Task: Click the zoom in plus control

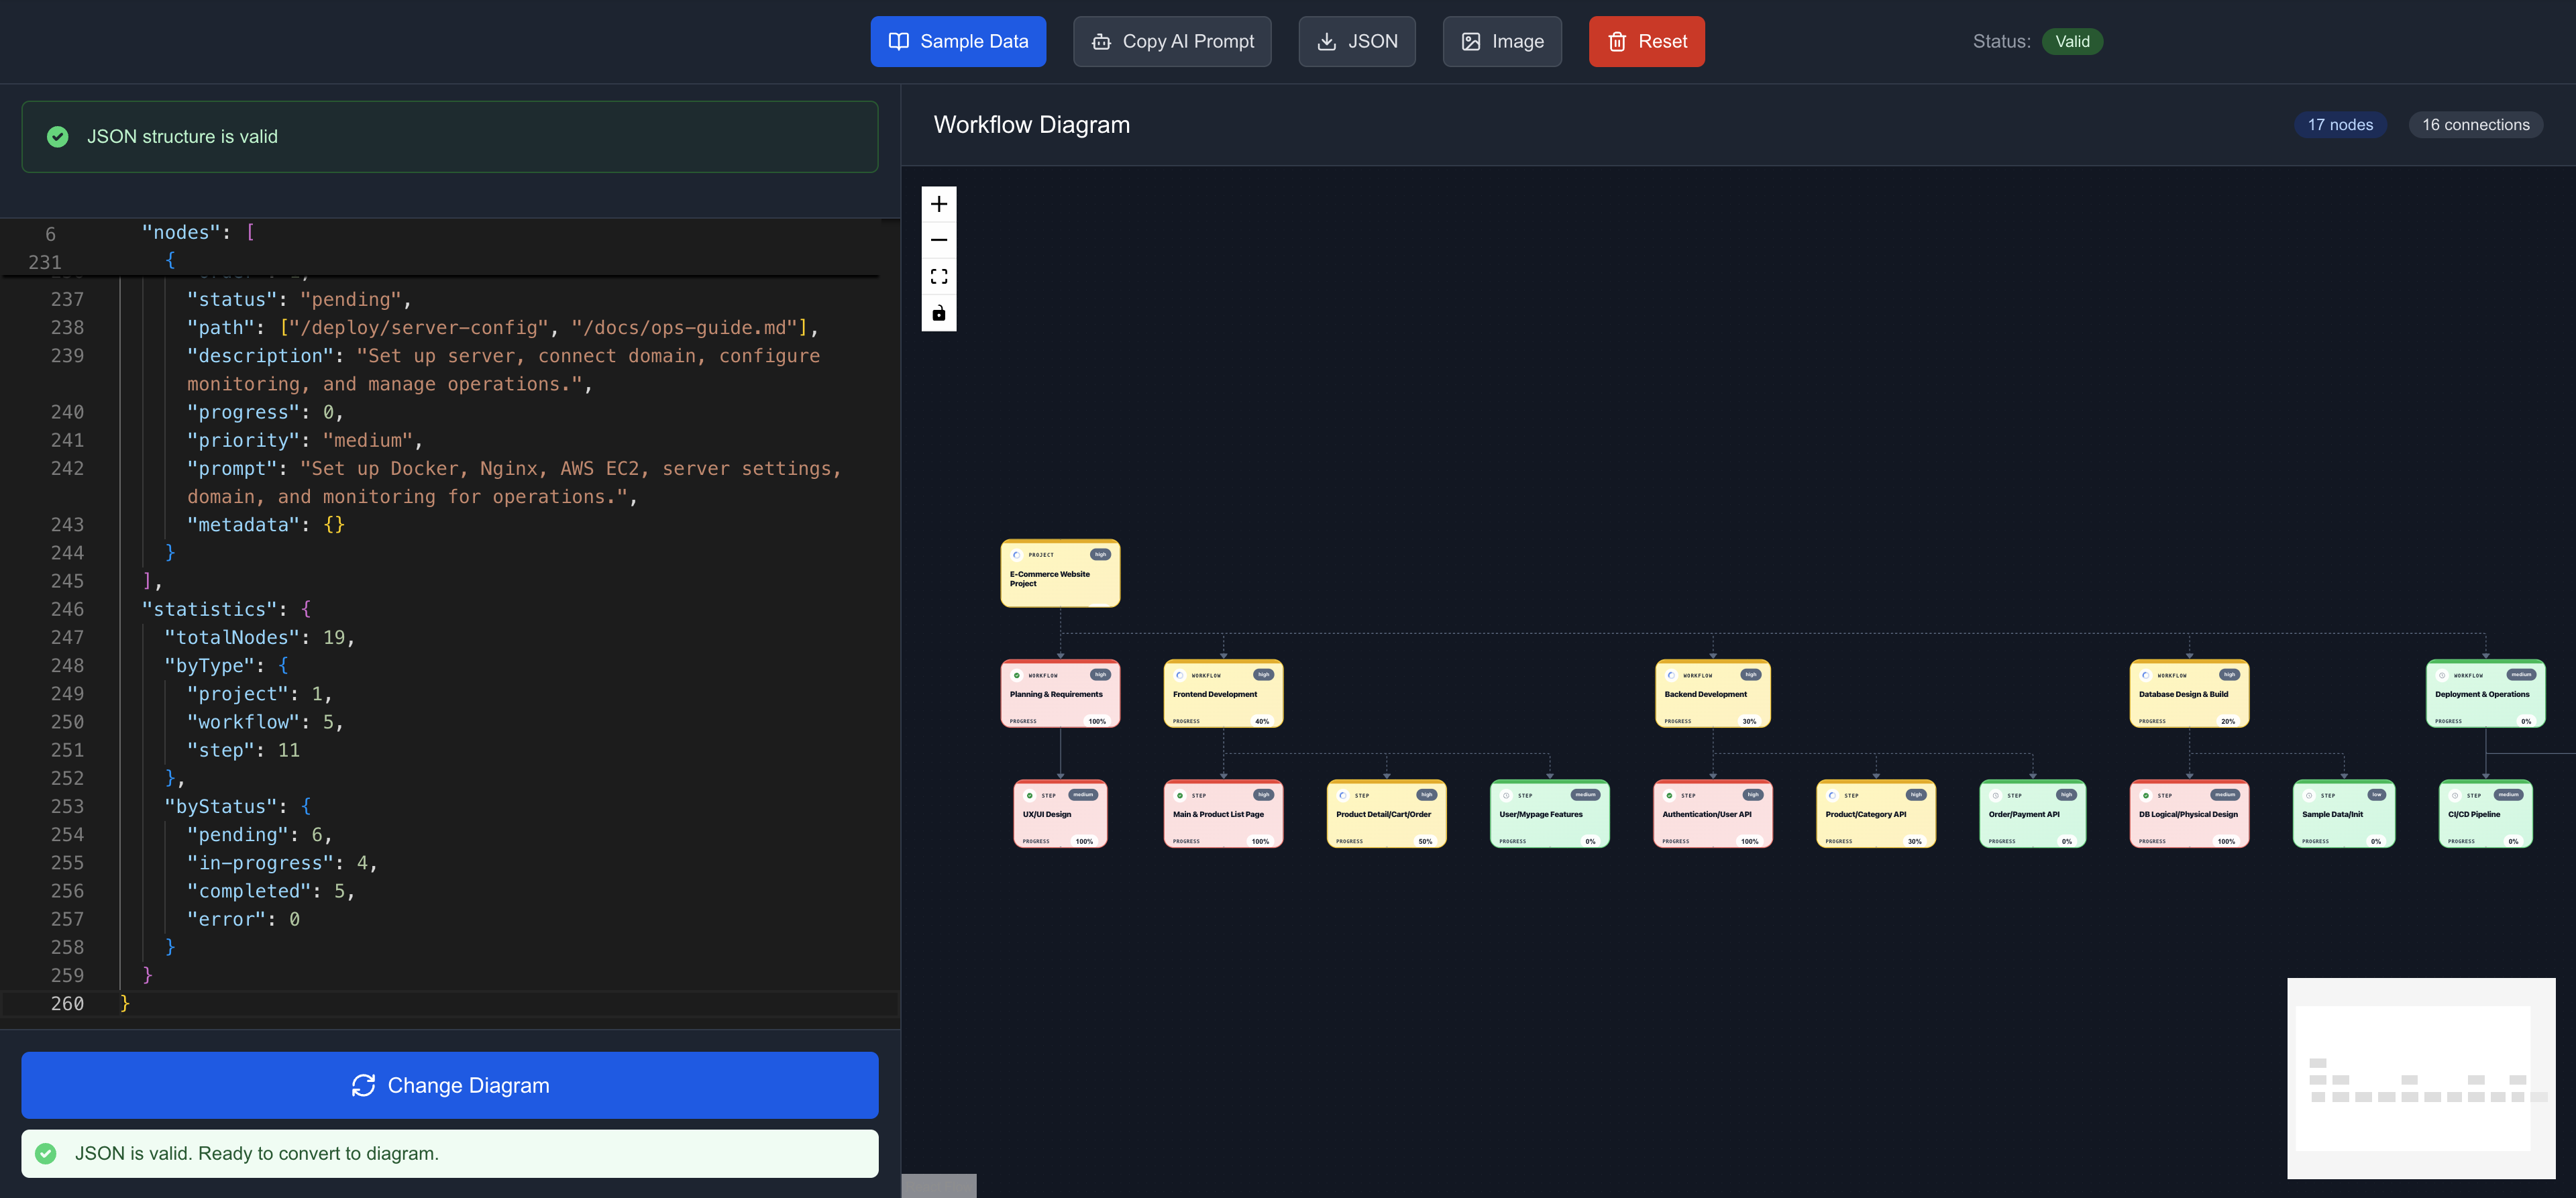Action: click(x=938, y=204)
